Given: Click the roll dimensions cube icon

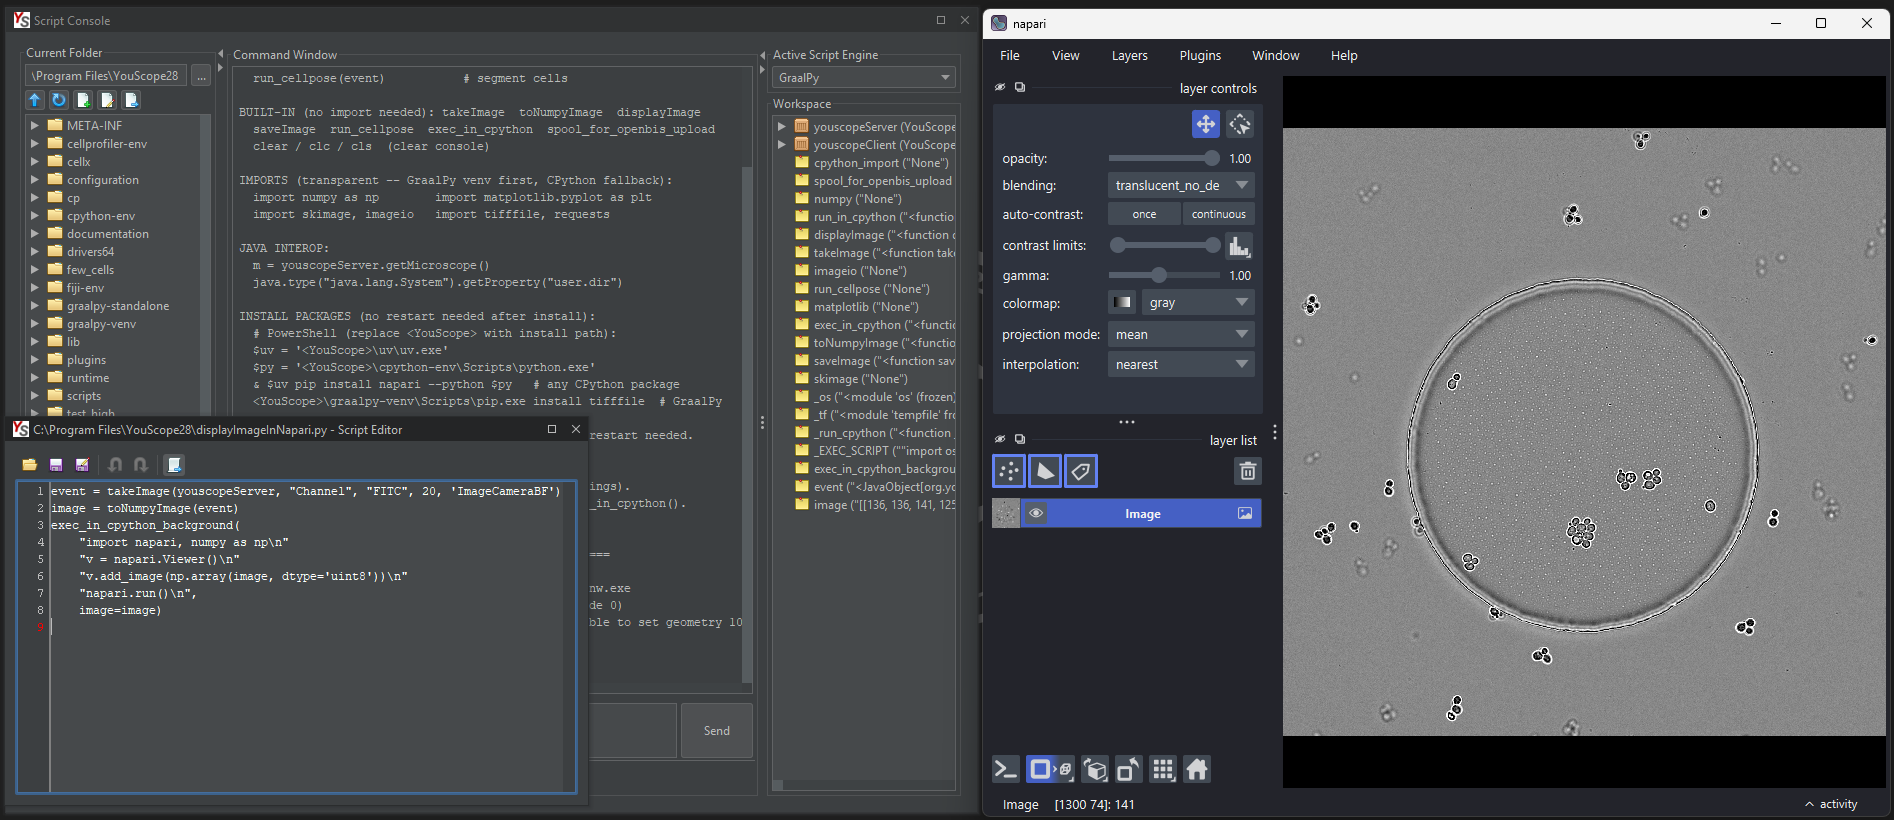Looking at the screenshot, I should pyautogui.click(x=1095, y=769).
